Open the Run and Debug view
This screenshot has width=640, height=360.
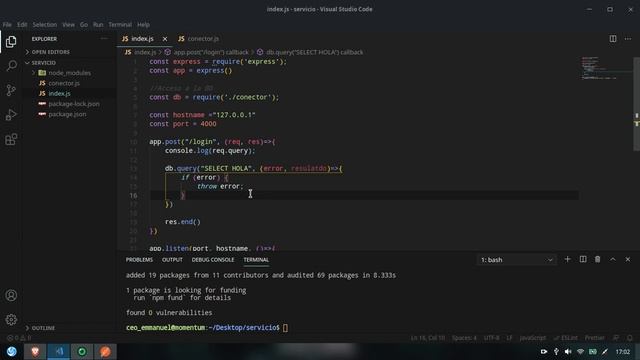[11, 115]
